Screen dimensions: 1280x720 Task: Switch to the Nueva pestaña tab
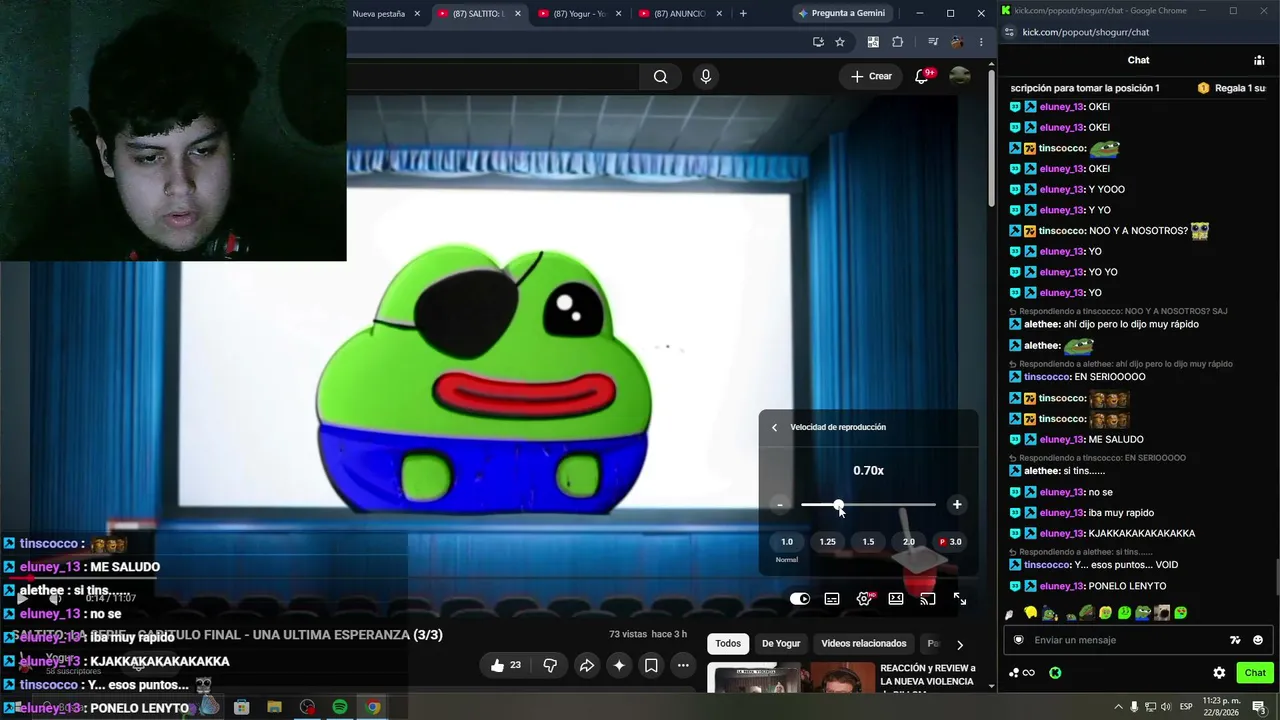[x=380, y=14]
